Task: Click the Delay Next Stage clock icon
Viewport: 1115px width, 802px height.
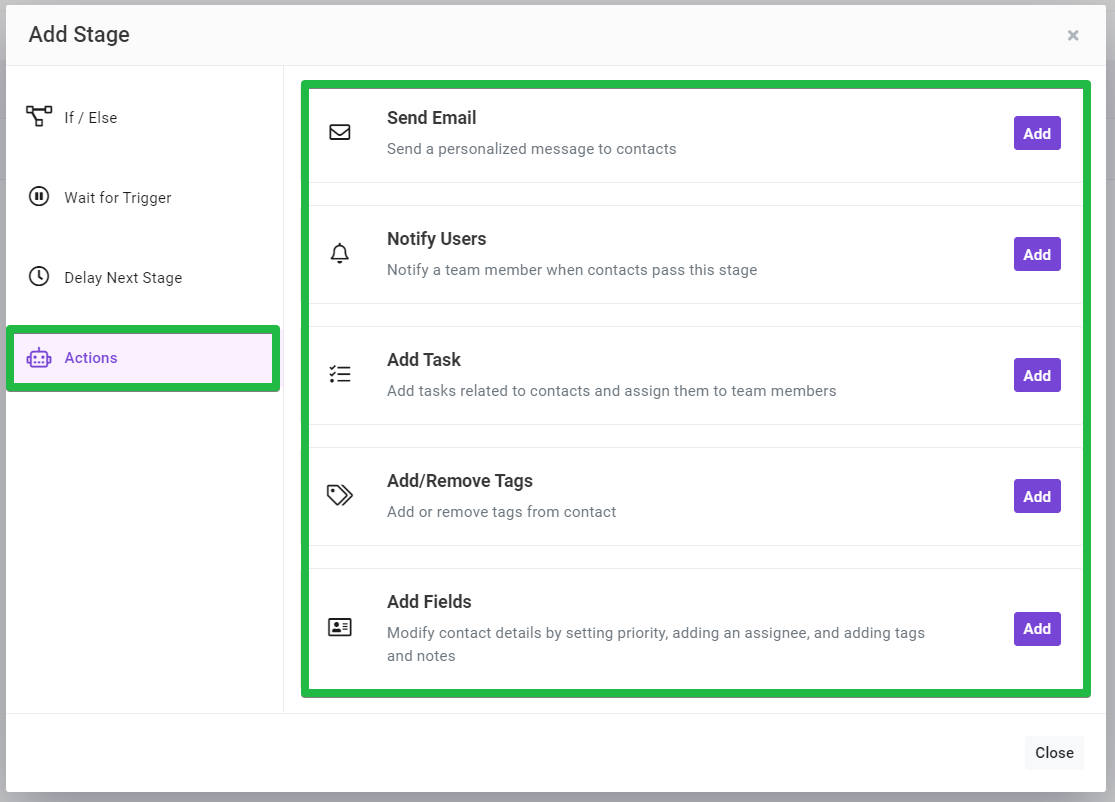Action: 39,277
